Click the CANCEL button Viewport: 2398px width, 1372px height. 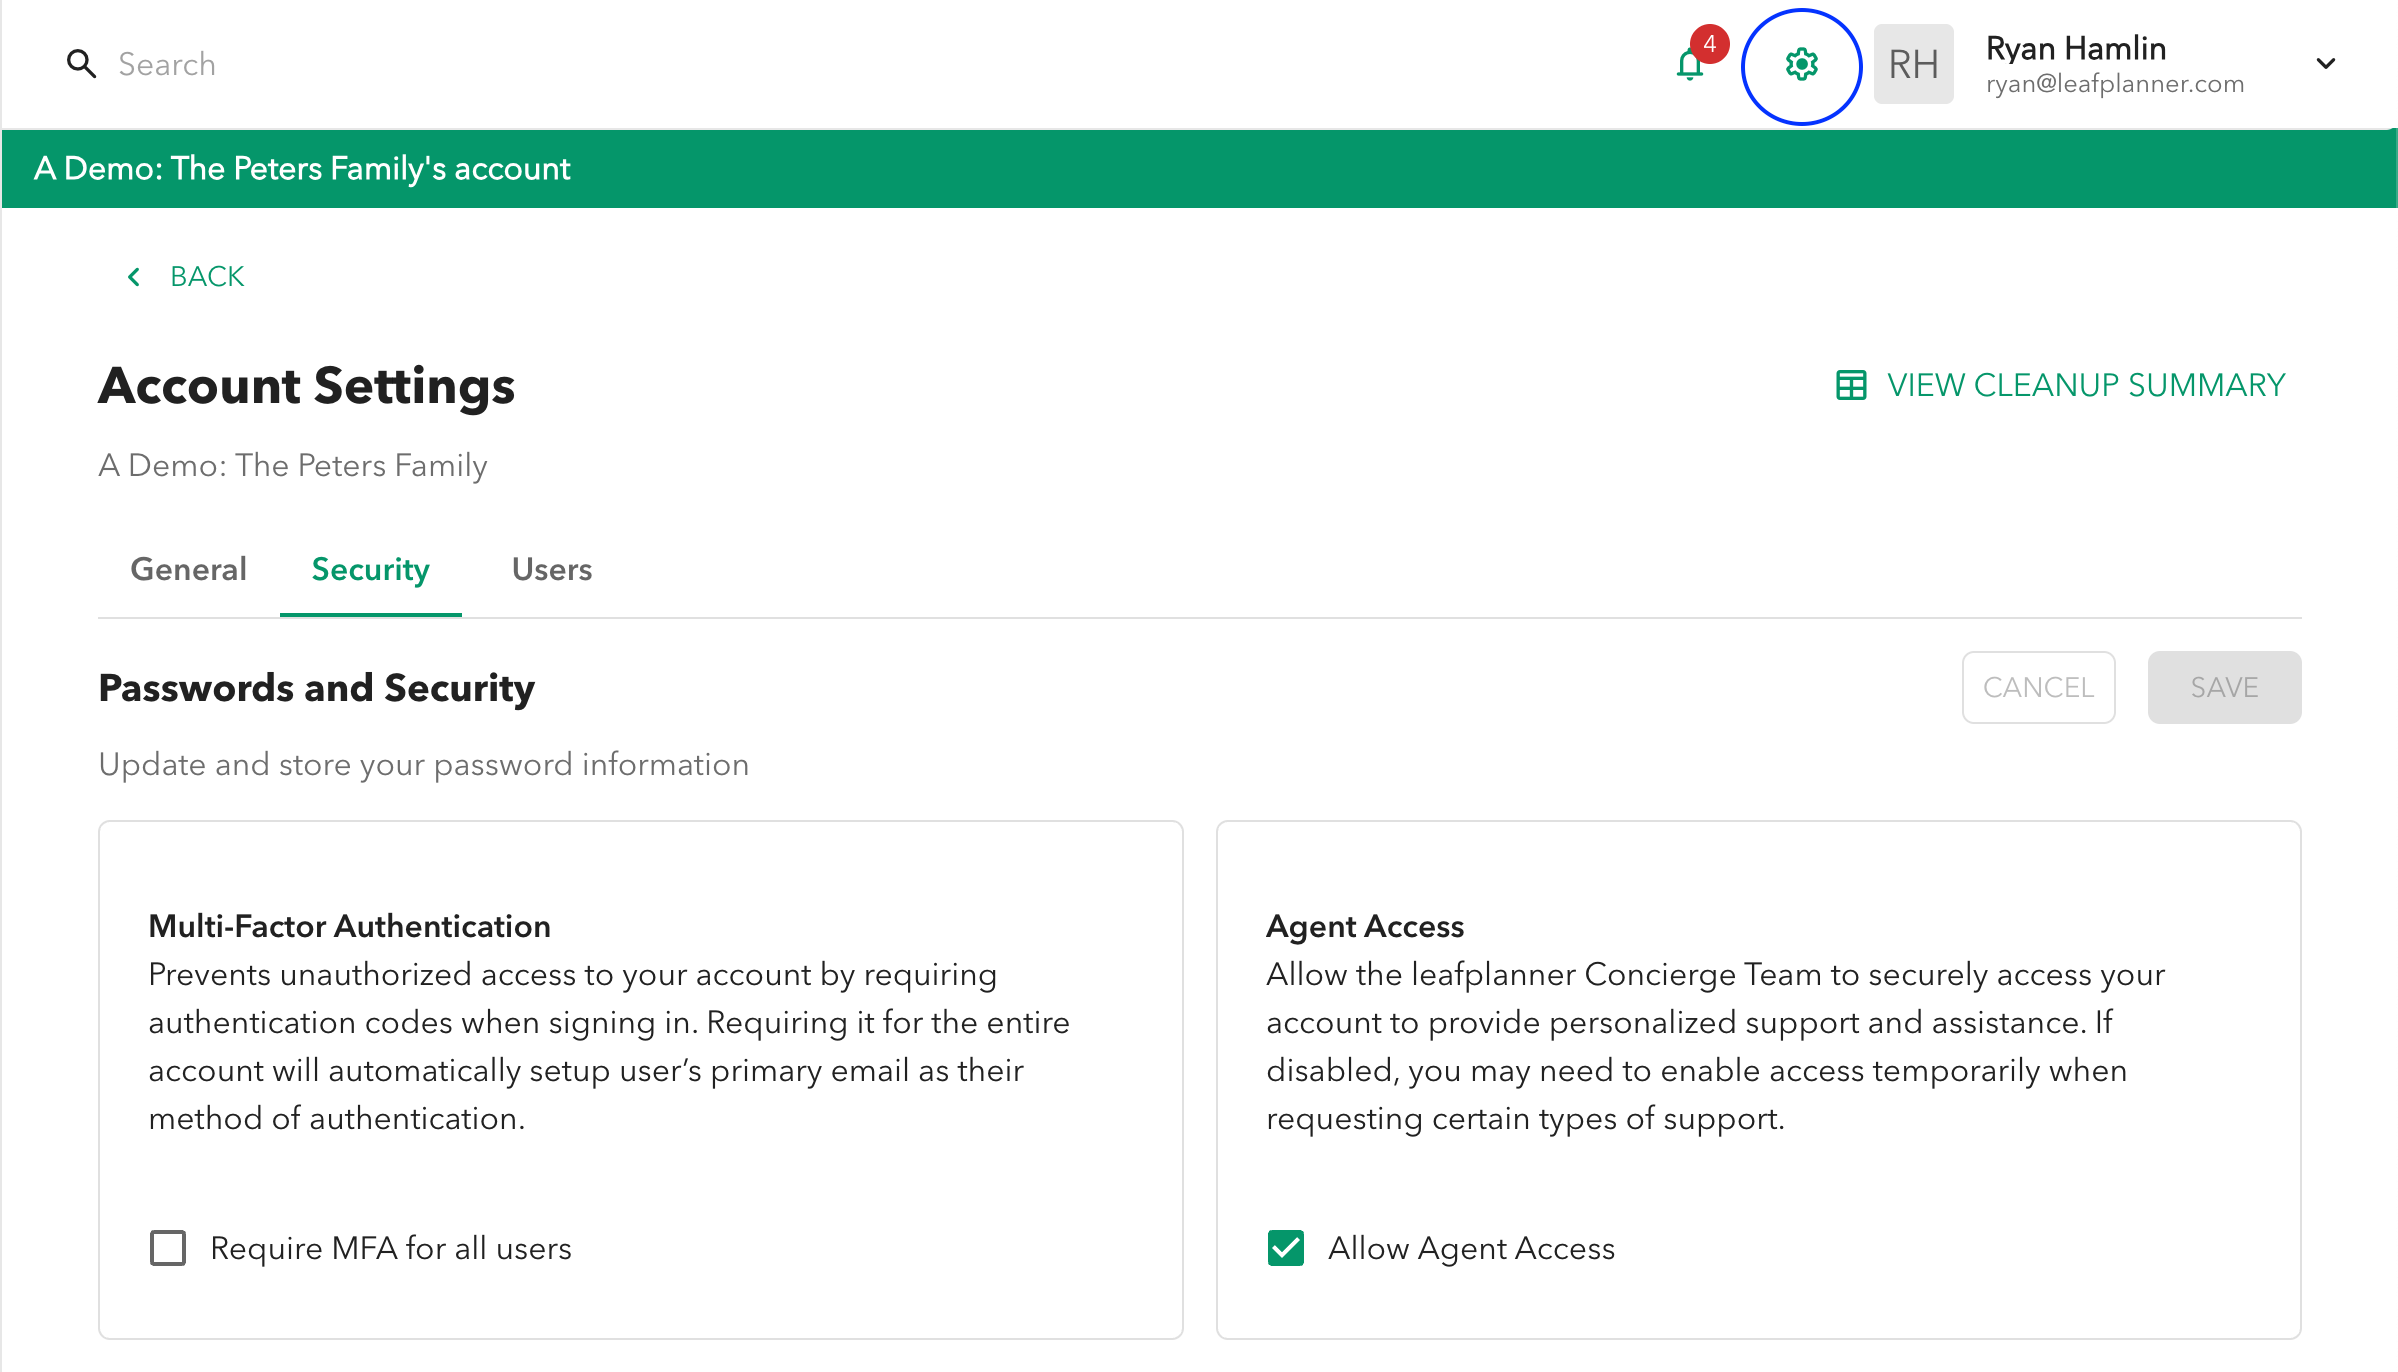click(x=2038, y=687)
